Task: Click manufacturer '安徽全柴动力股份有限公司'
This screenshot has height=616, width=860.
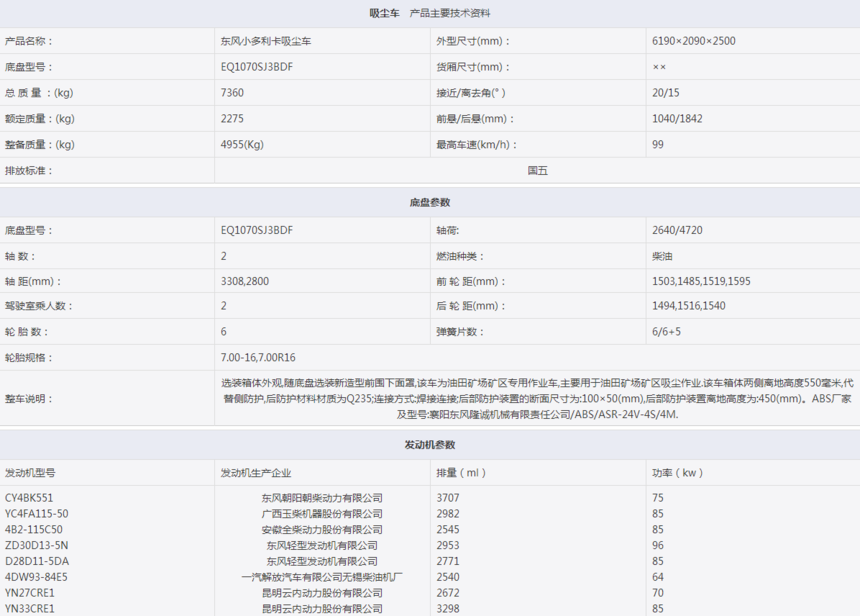Action: click(322, 530)
